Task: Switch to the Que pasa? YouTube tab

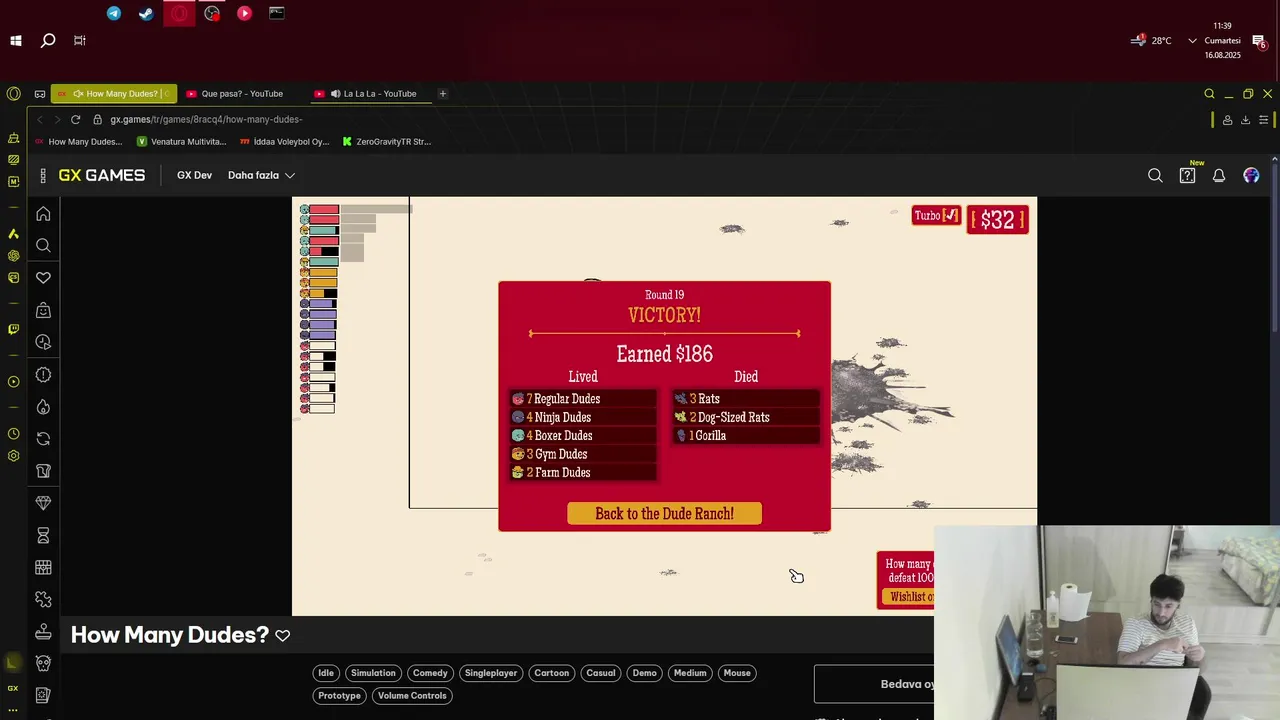Action: 241,94
